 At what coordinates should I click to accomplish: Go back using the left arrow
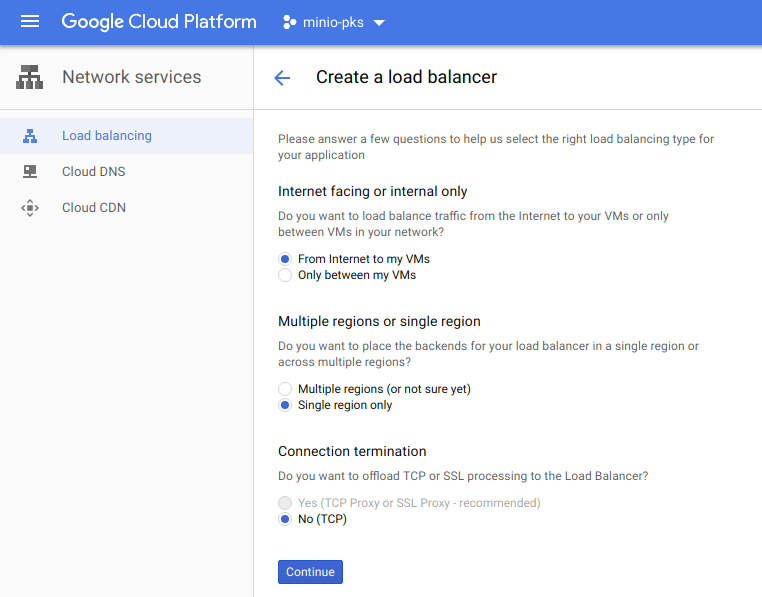pyautogui.click(x=282, y=78)
